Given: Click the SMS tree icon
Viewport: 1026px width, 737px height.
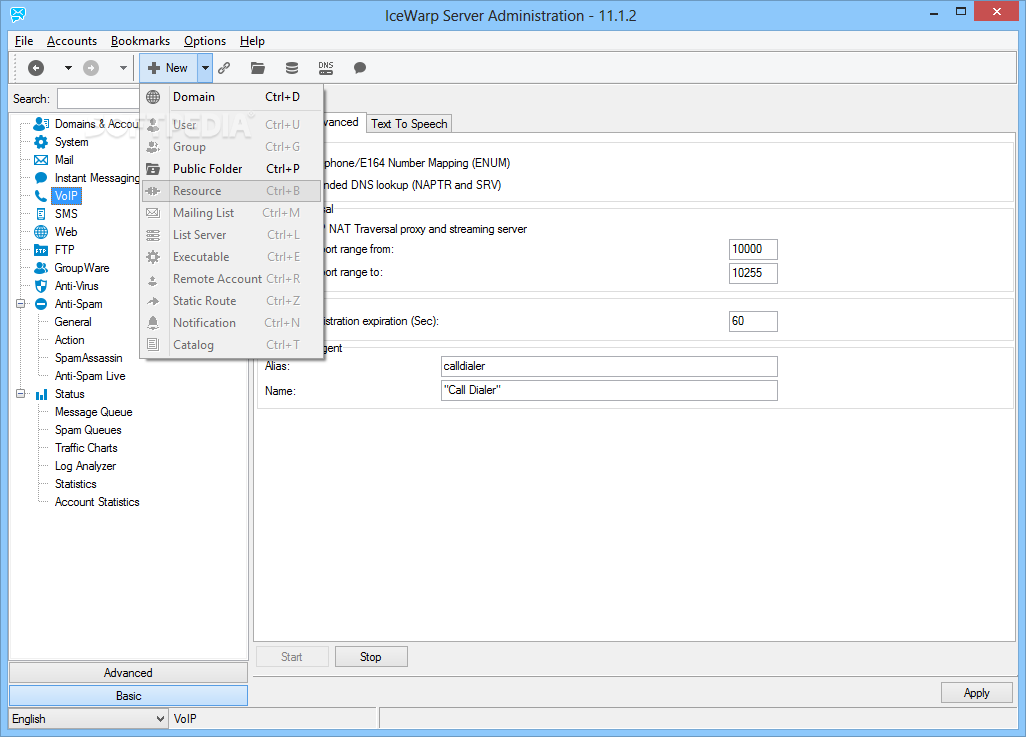Looking at the screenshot, I should tap(41, 214).
